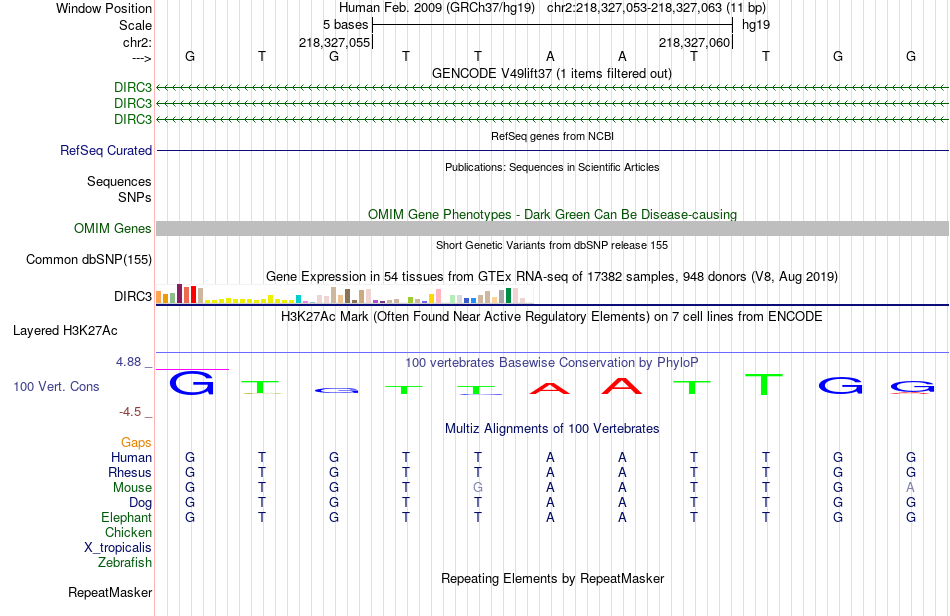This screenshot has height=616, width=950.
Task: Open Repeating Elements by RepeatMasker title
Action: point(552,579)
